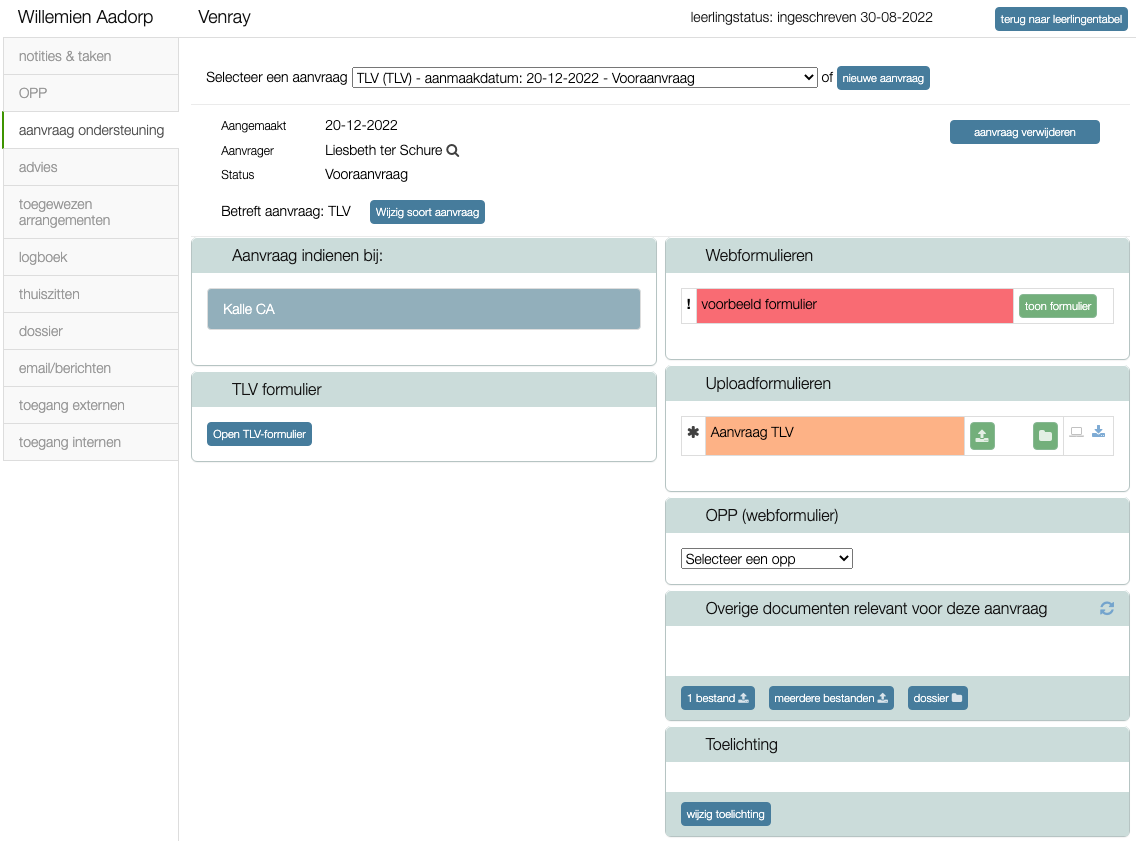This screenshot has height=841, width=1136.
Task: Click Open TLV-formulier button
Action: point(259,434)
